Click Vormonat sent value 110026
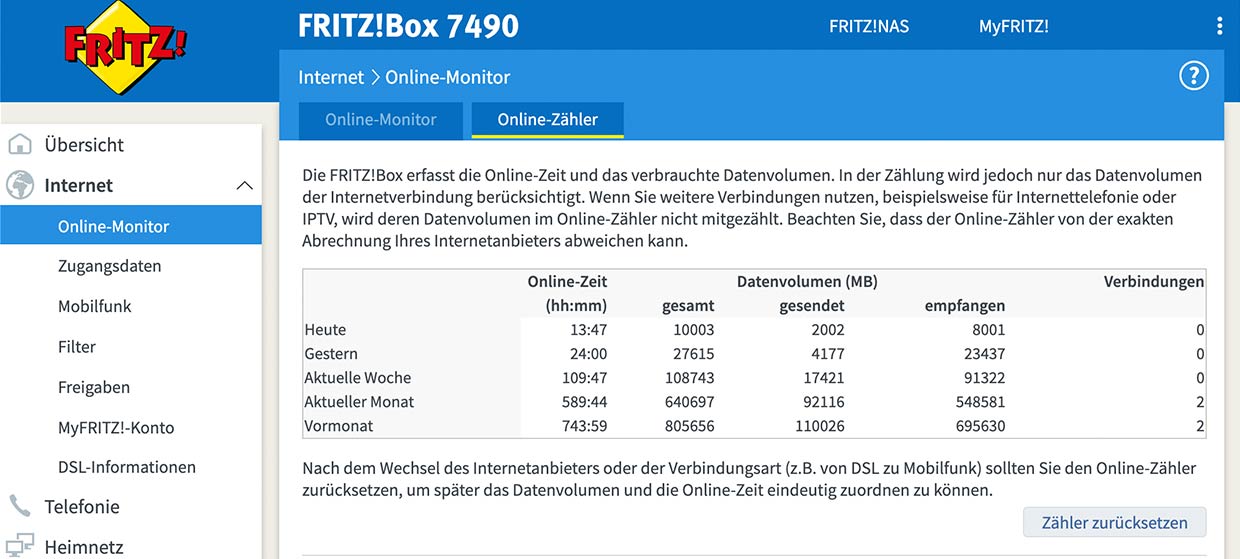The image size is (1240, 559). coord(820,426)
